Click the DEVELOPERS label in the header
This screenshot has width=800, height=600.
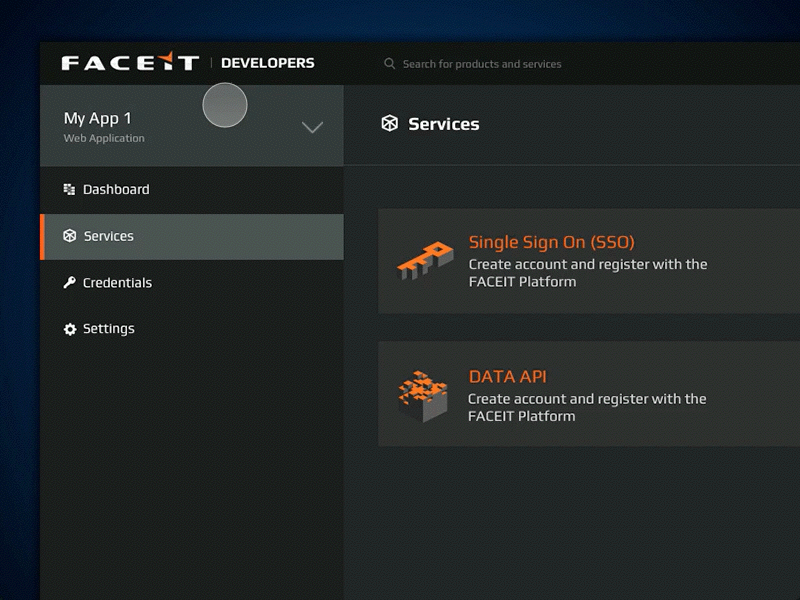267,63
